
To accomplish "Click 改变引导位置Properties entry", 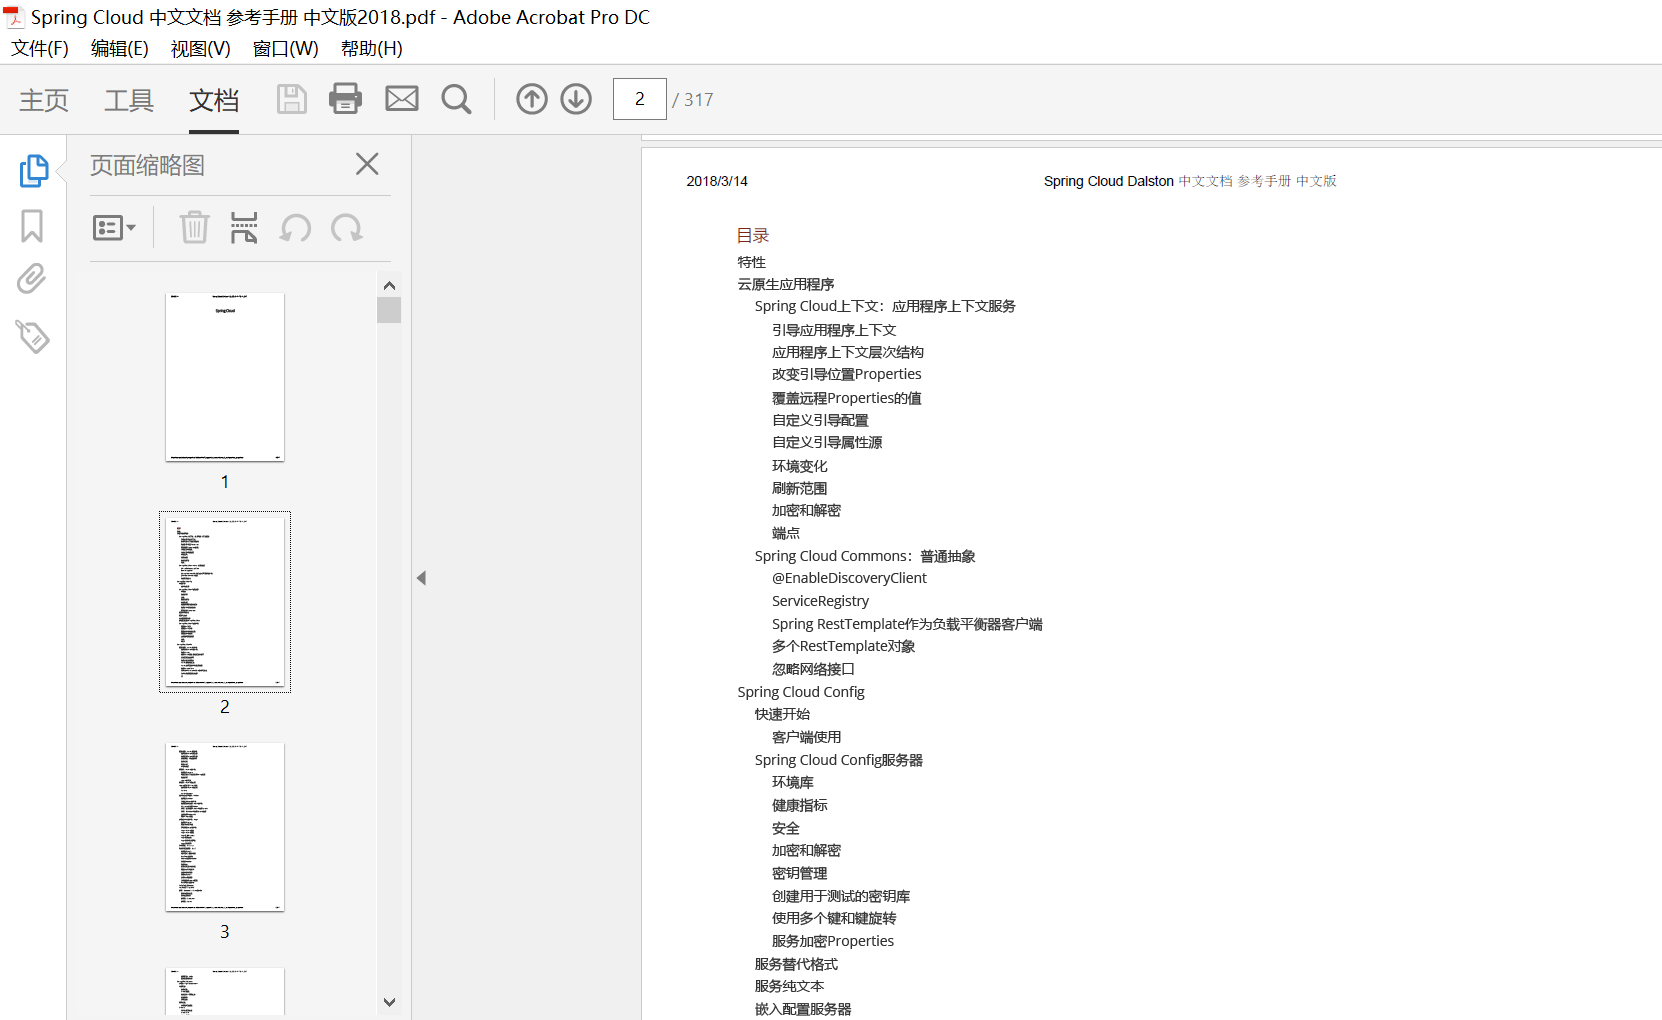I will tap(847, 374).
